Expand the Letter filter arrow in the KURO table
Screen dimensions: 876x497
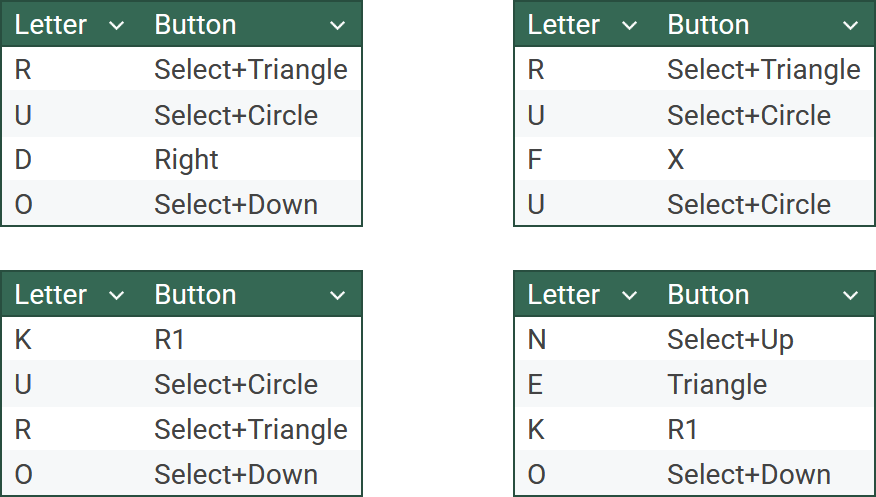tap(116, 295)
